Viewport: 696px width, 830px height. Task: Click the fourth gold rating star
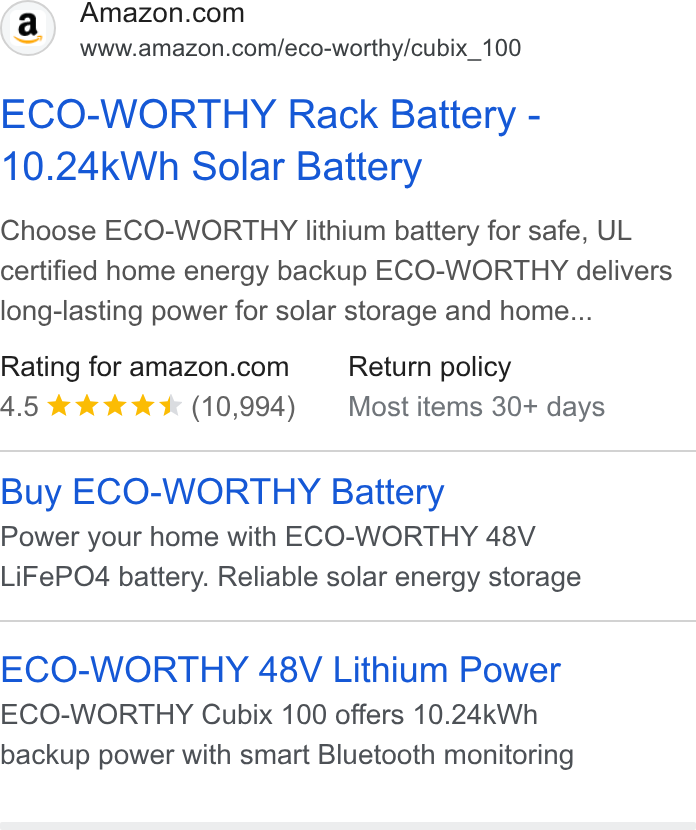click(x=143, y=406)
